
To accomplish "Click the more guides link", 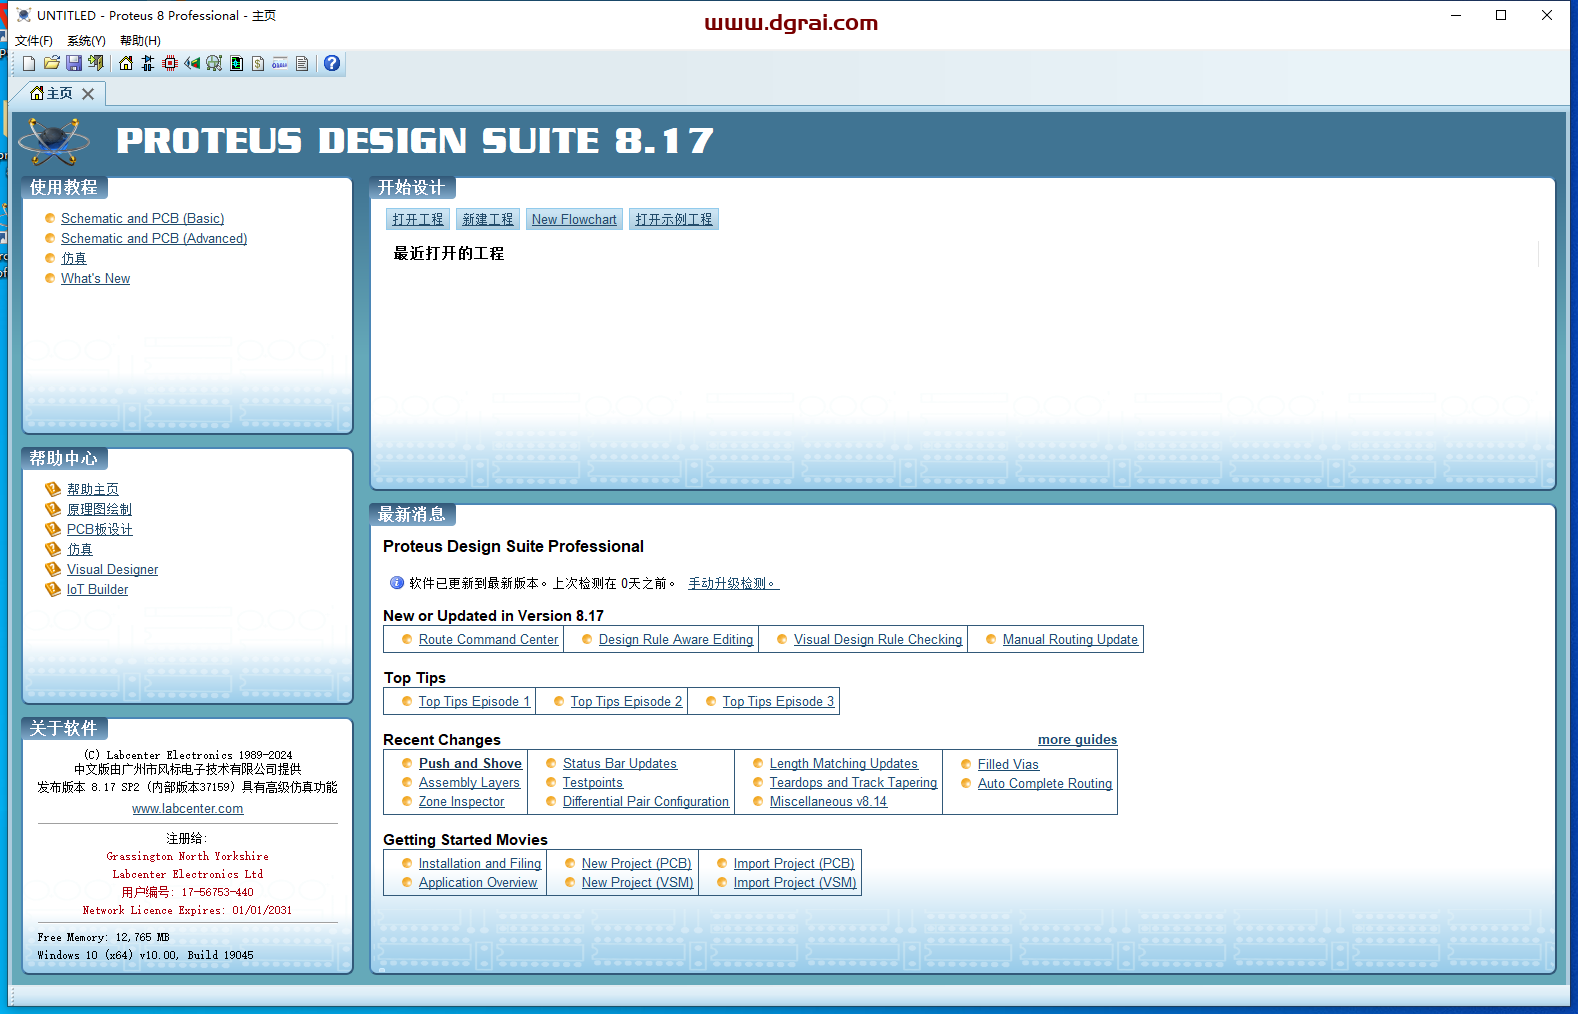I will (1077, 740).
